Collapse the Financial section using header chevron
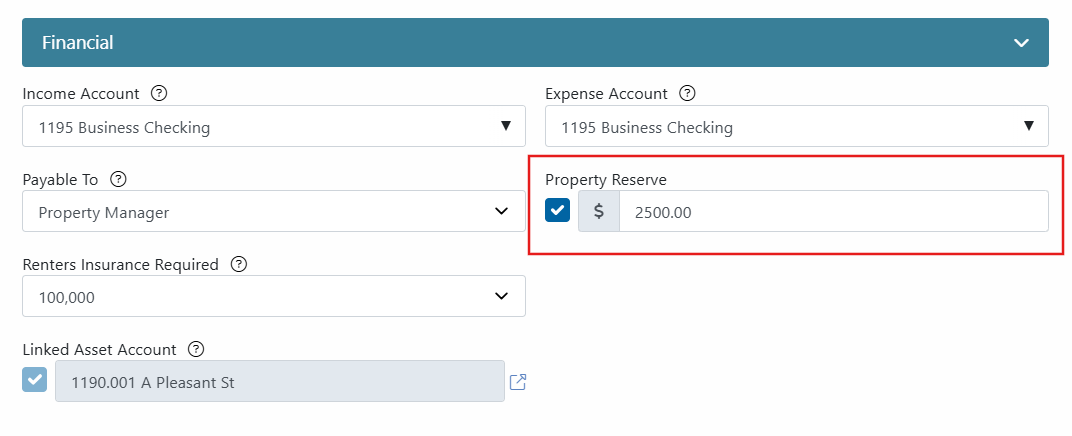1072x436 pixels. point(1021,43)
